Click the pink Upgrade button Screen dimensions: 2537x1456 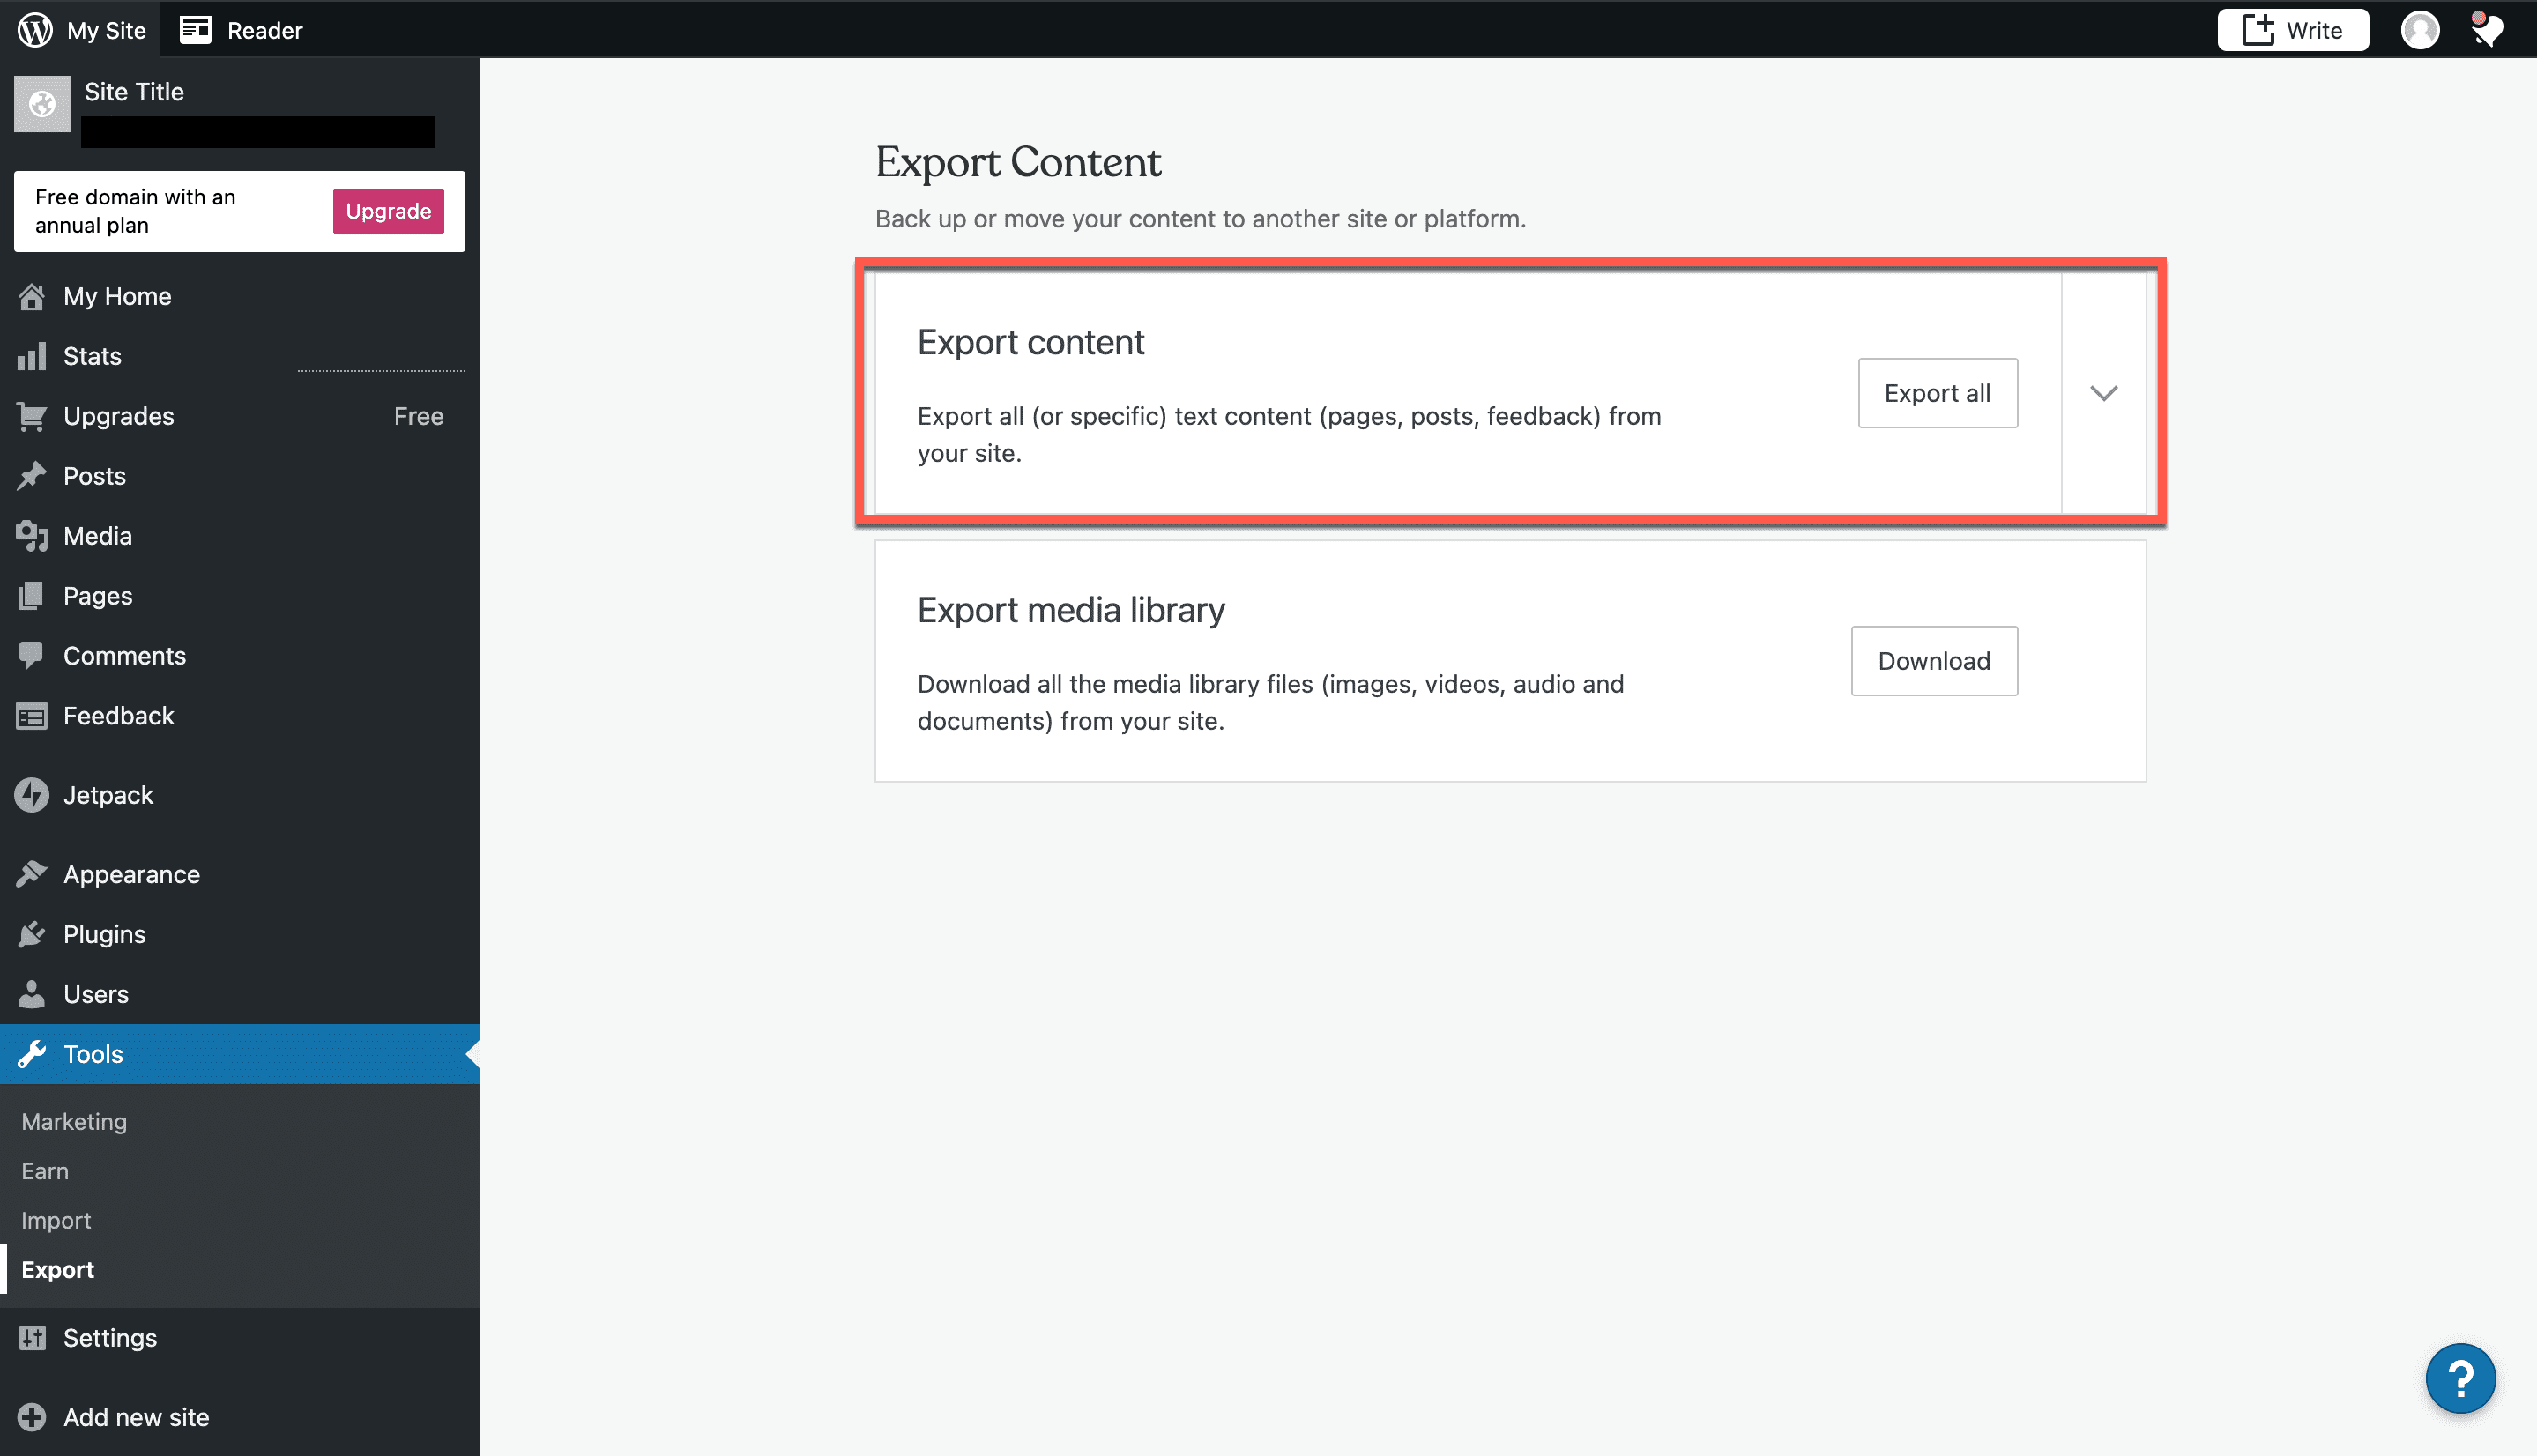click(388, 211)
